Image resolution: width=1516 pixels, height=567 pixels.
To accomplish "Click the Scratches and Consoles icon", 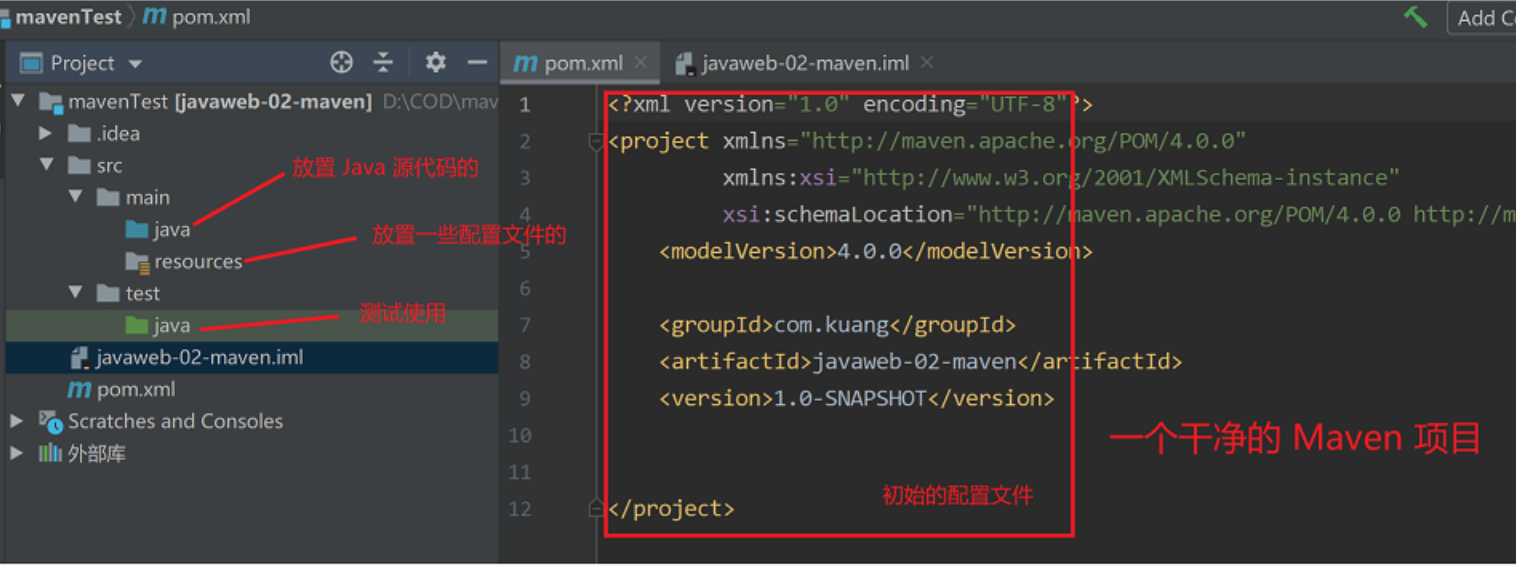I will (50, 420).
